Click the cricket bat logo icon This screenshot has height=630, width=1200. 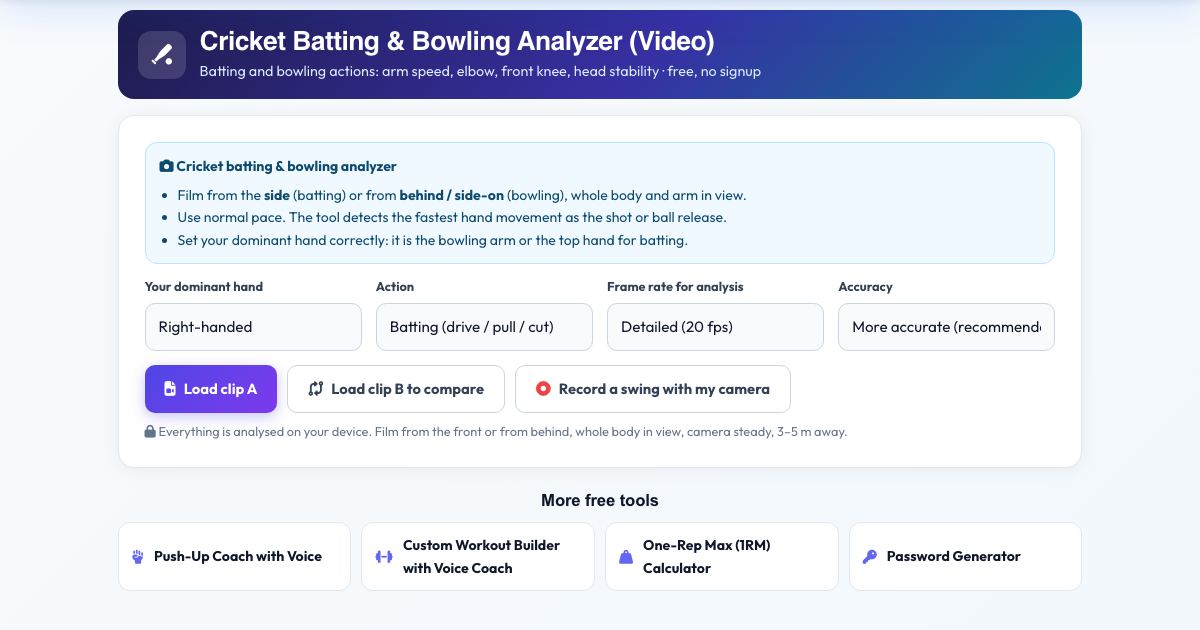(x=162, y=55)
